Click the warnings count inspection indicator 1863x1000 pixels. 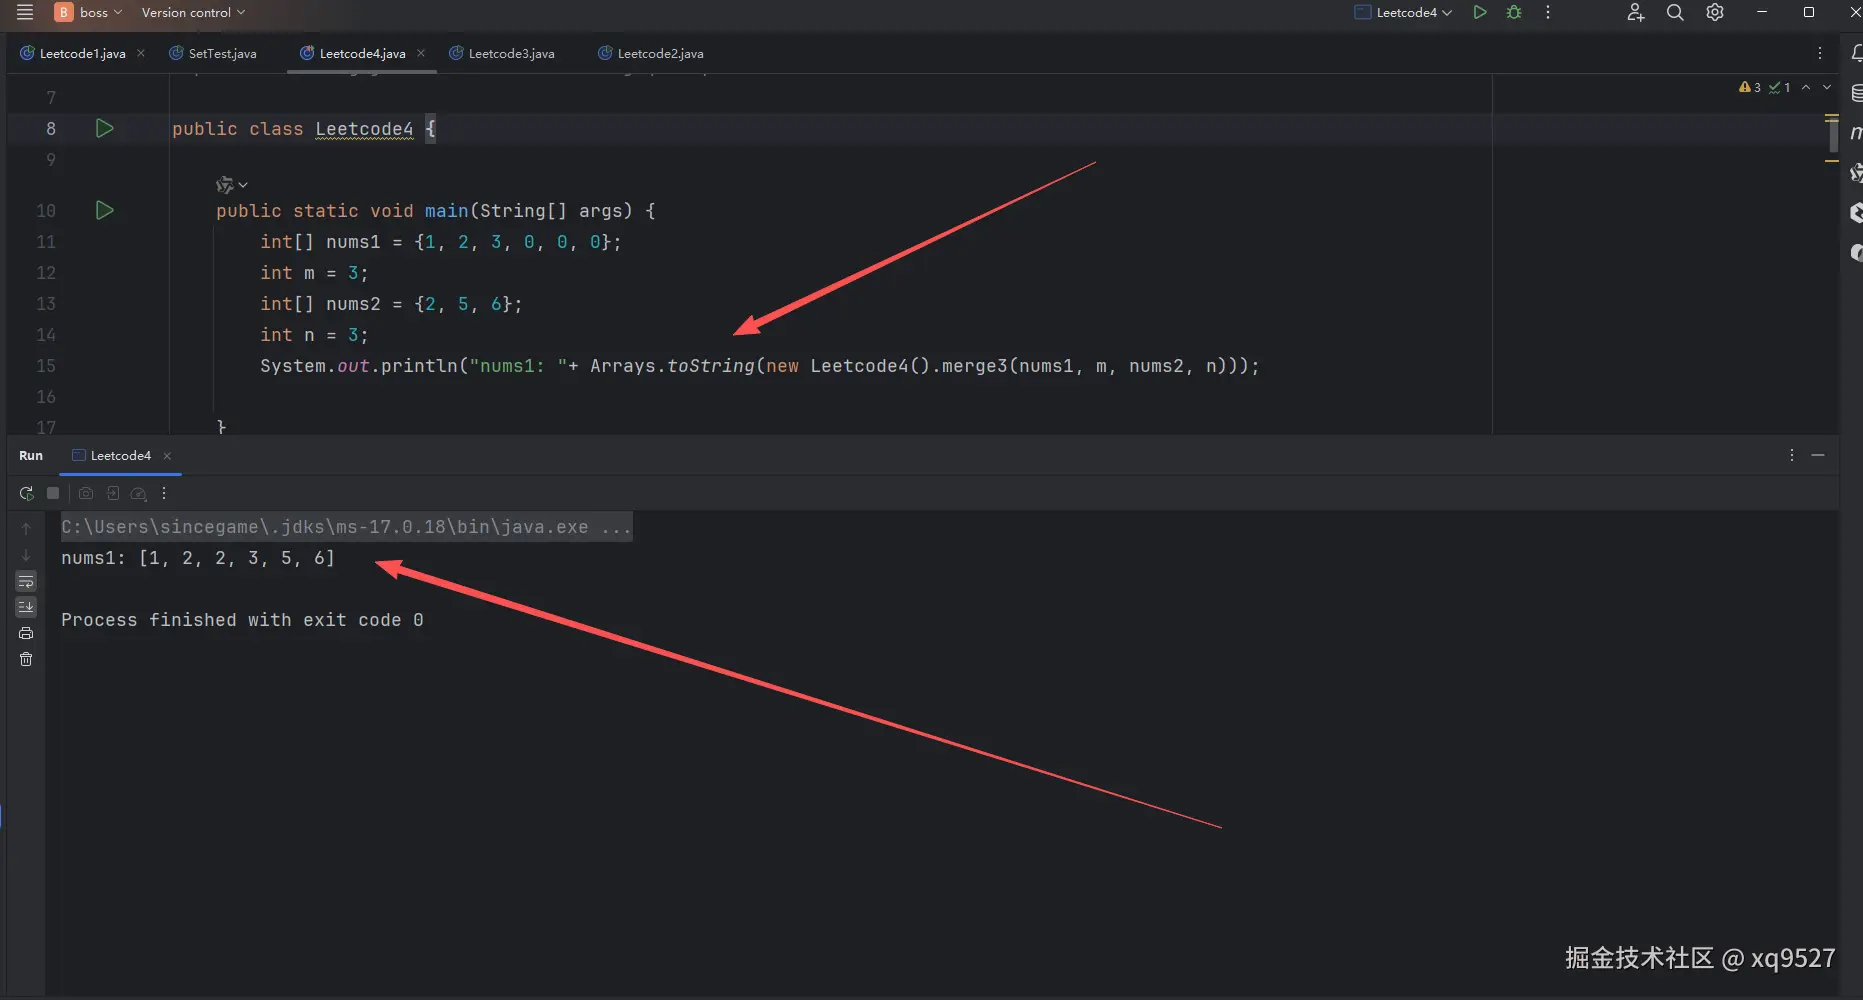(1750, 88)
